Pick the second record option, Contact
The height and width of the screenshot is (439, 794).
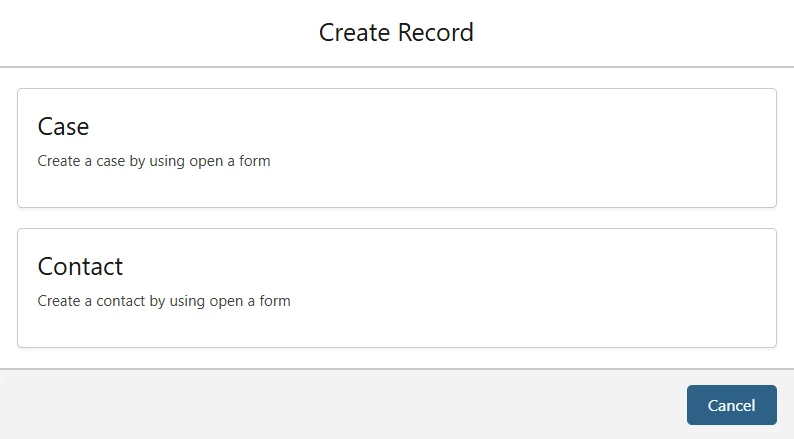[x=396, y=288]
